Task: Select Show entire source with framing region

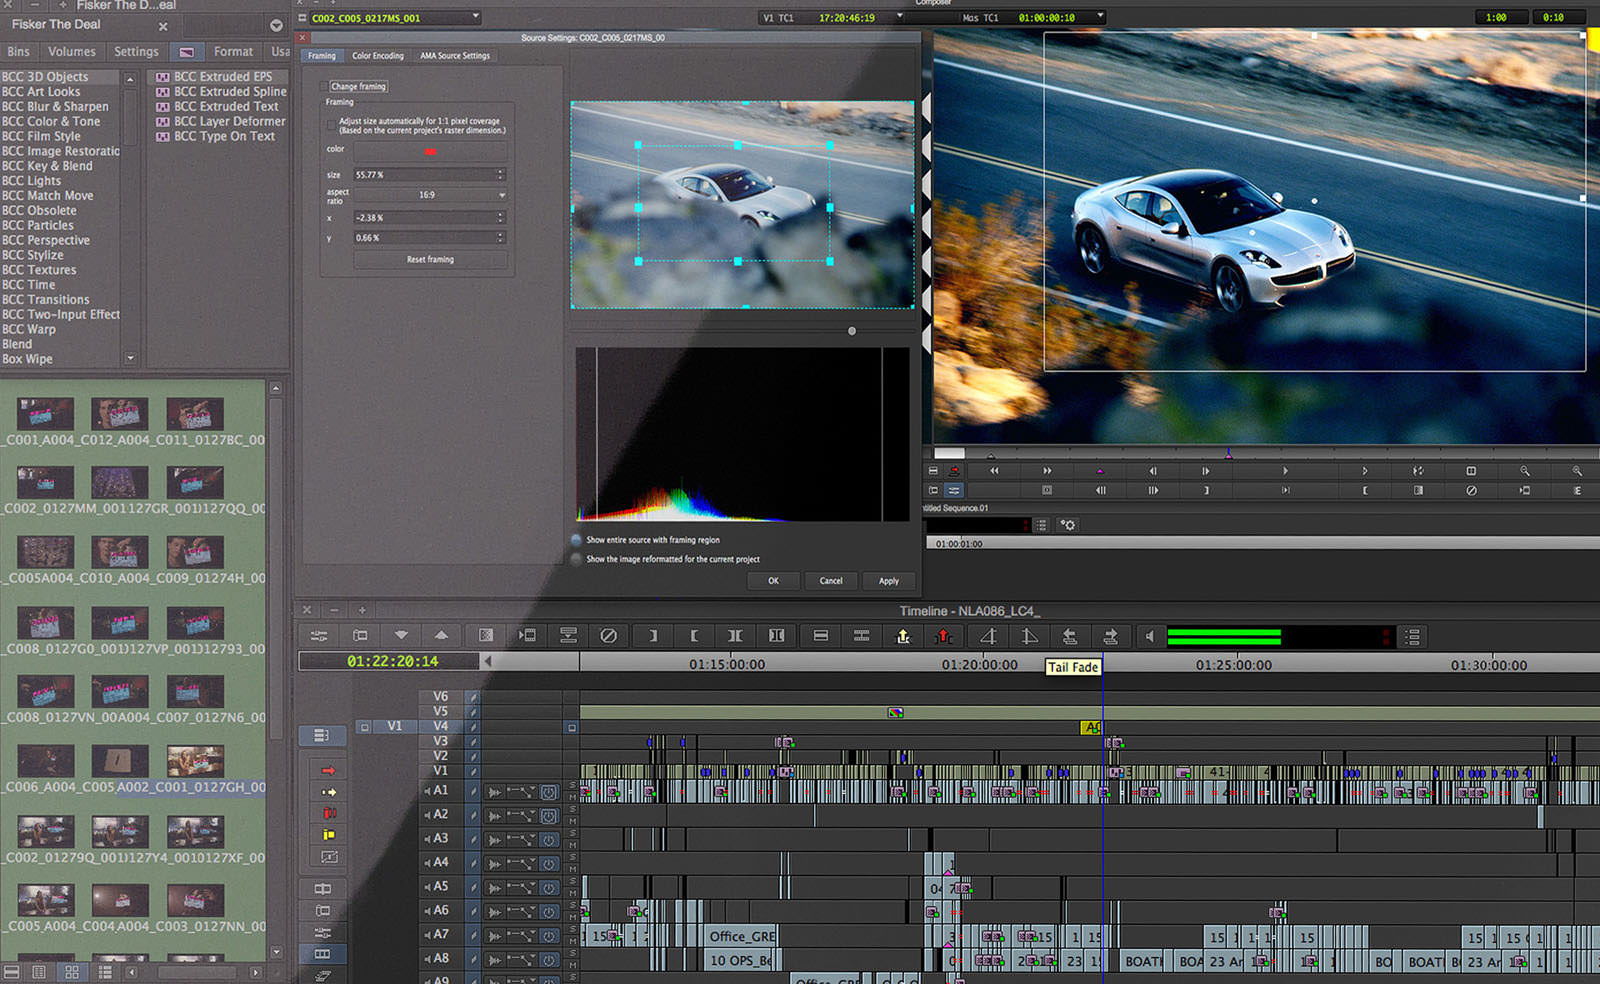Action: (576, 540)
